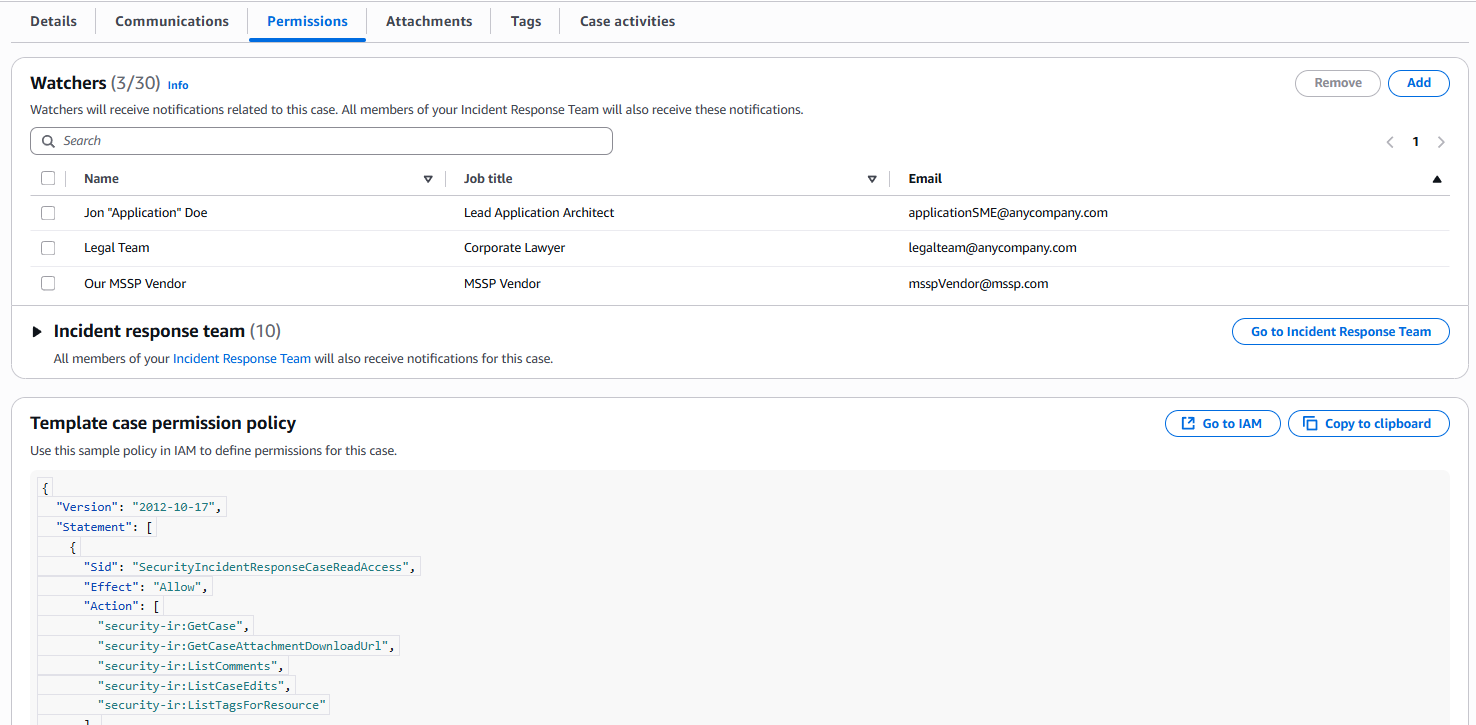
Task: Click the Watchers section heading
Action: [68, 83]
